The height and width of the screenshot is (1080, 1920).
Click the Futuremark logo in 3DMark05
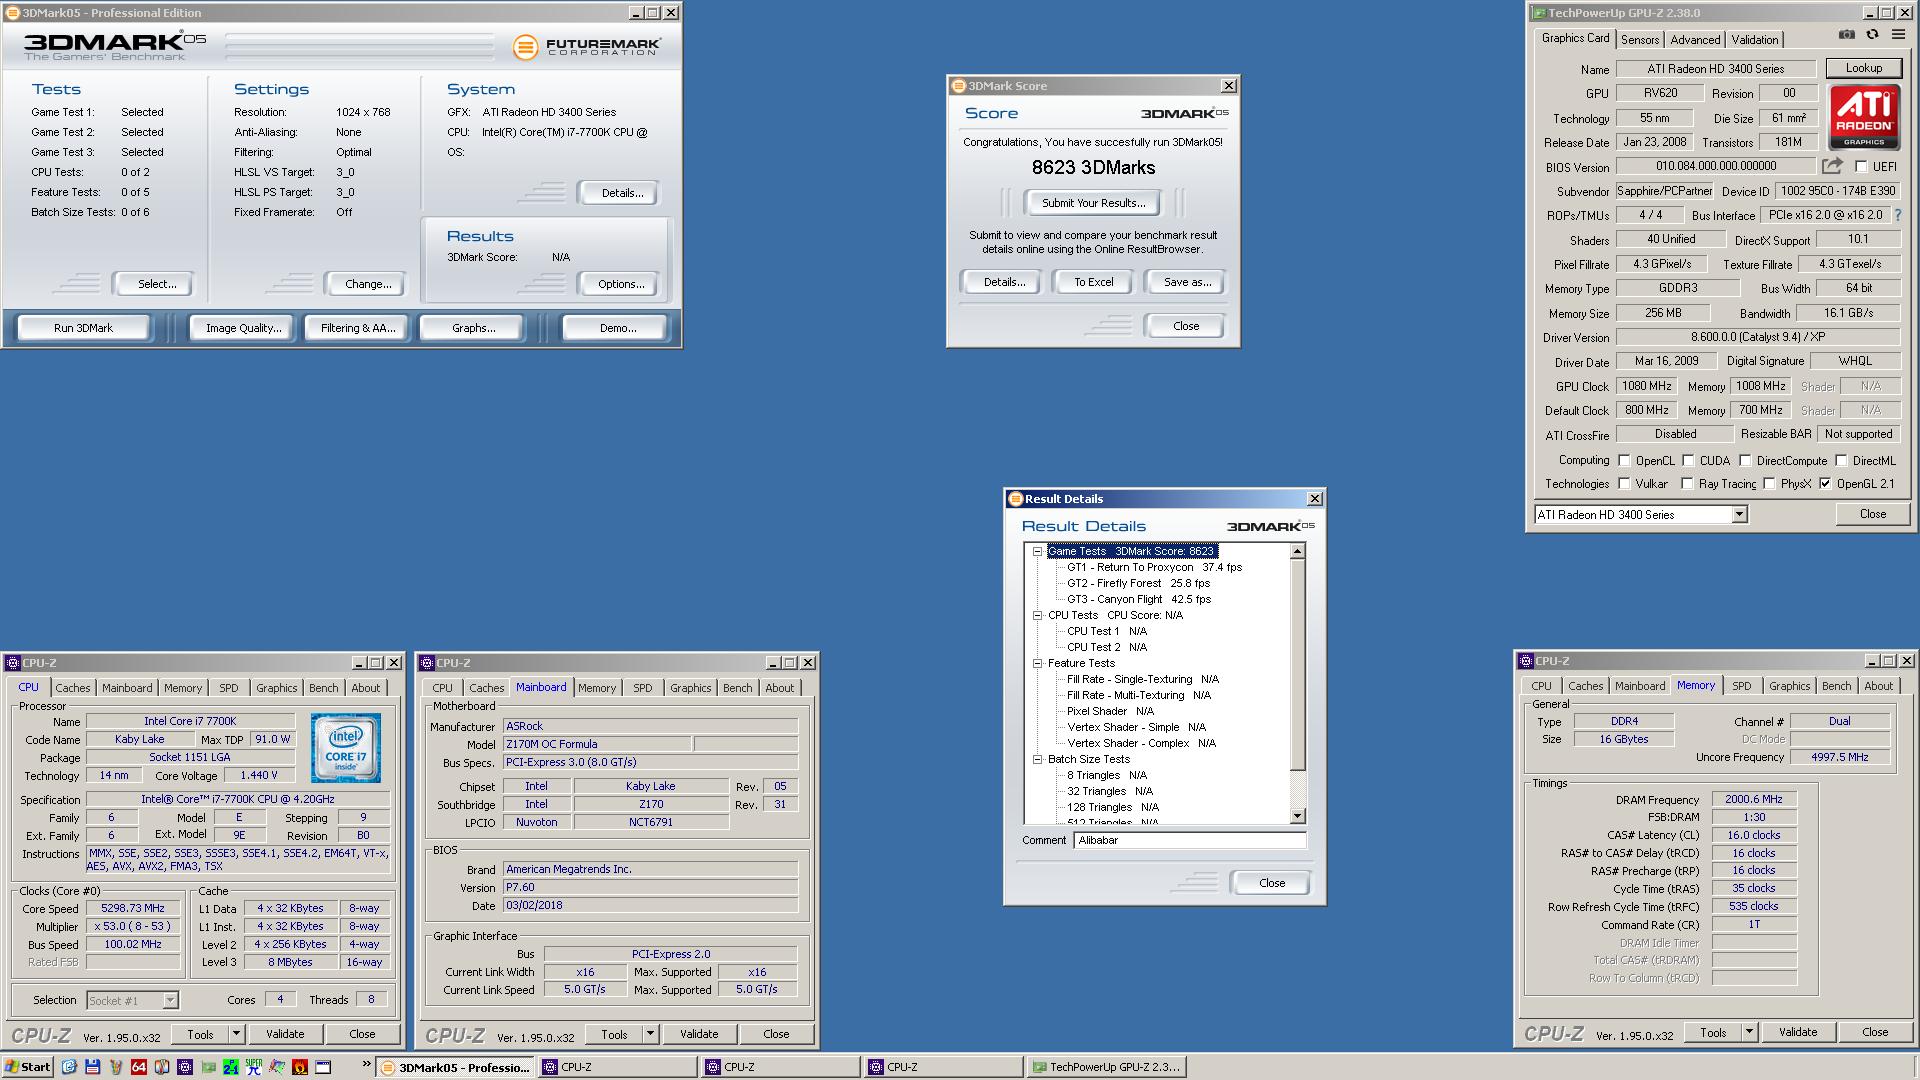tap(586, 47)
